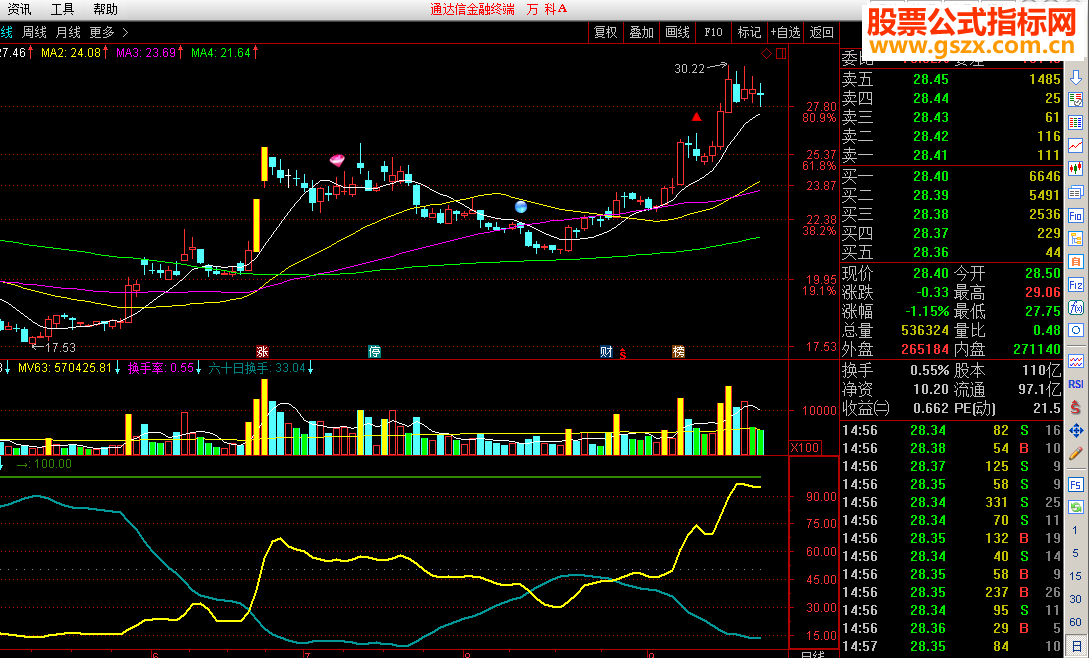Click the 涨 event marker on timeline

pyautogui.click(x=262, y=352)
